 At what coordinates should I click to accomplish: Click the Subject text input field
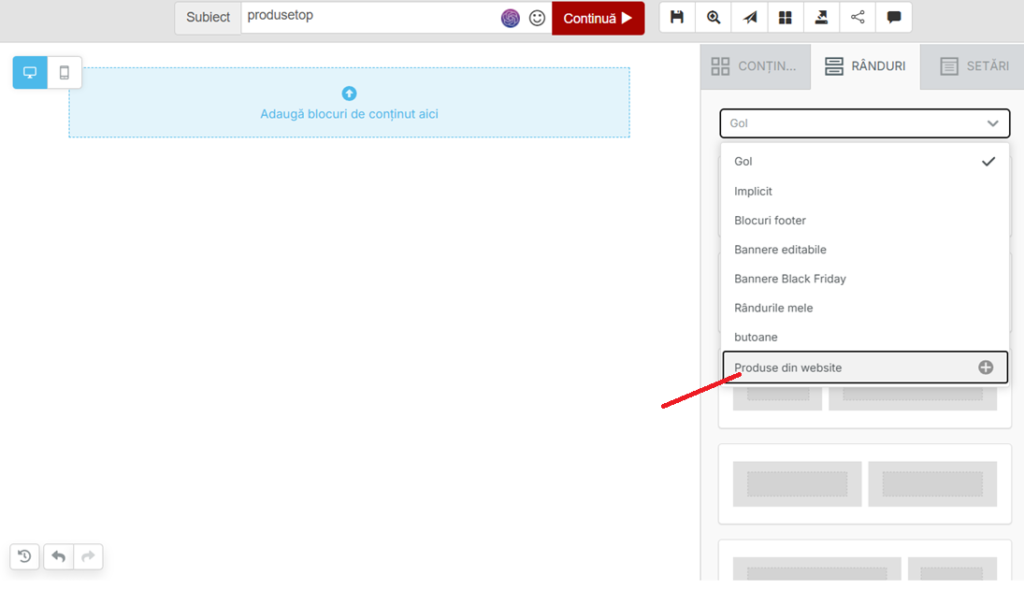pos(370,17)
